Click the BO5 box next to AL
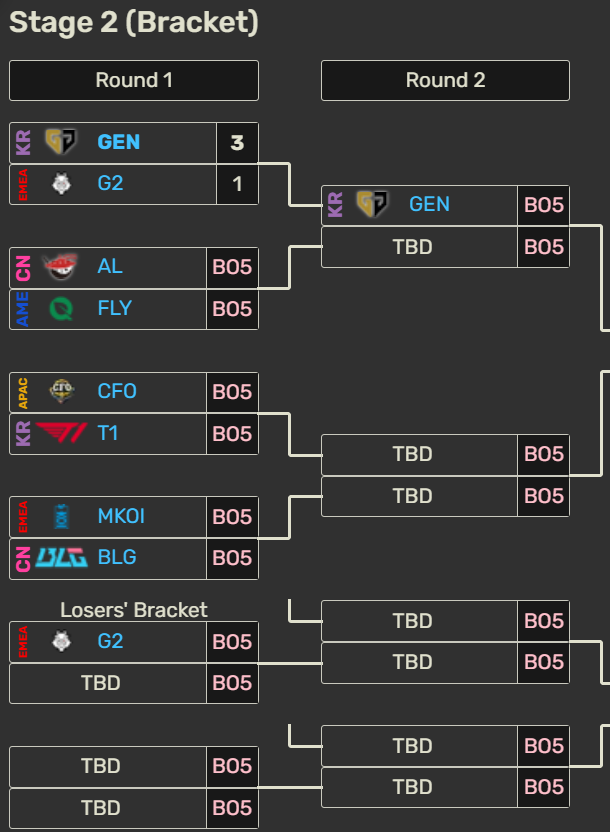Screen dimensions: 610x832 (232, 267)
